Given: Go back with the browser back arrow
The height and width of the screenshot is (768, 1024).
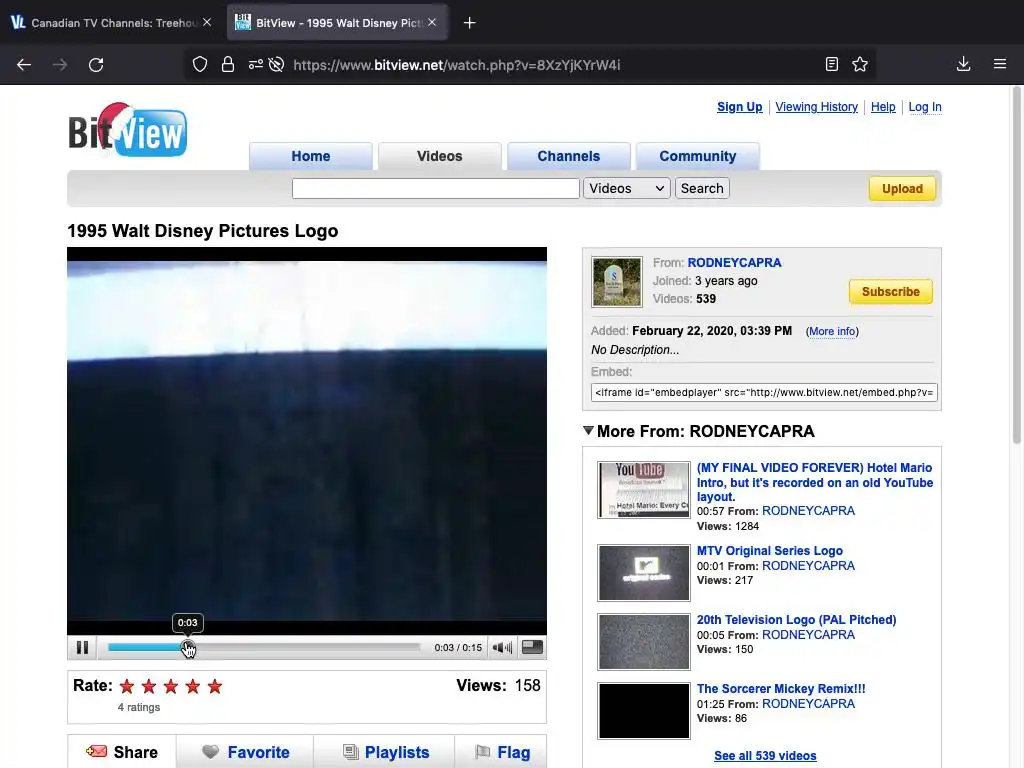Looking at the screenshot, I should click(24, 65).
